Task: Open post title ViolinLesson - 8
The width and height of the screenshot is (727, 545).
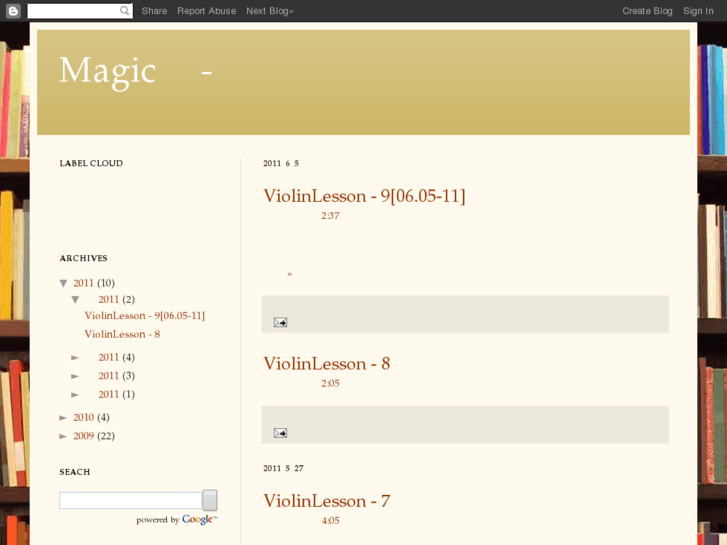Action: pos(326,364)
